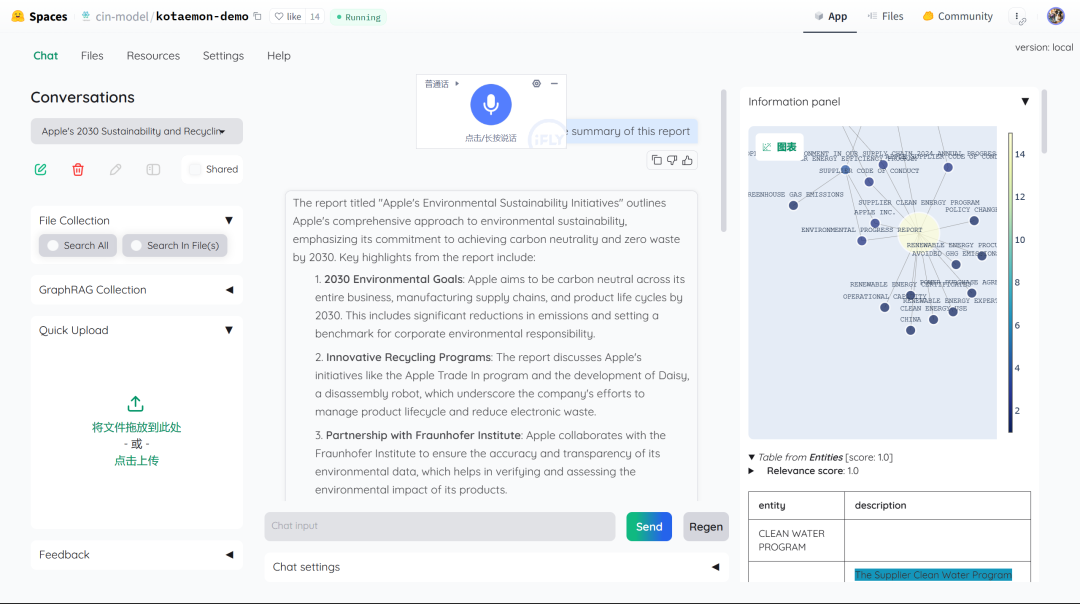This screenshot has height=604, width=1080.
Task: Click the Regen button
Action: click(x=705, y=527)
